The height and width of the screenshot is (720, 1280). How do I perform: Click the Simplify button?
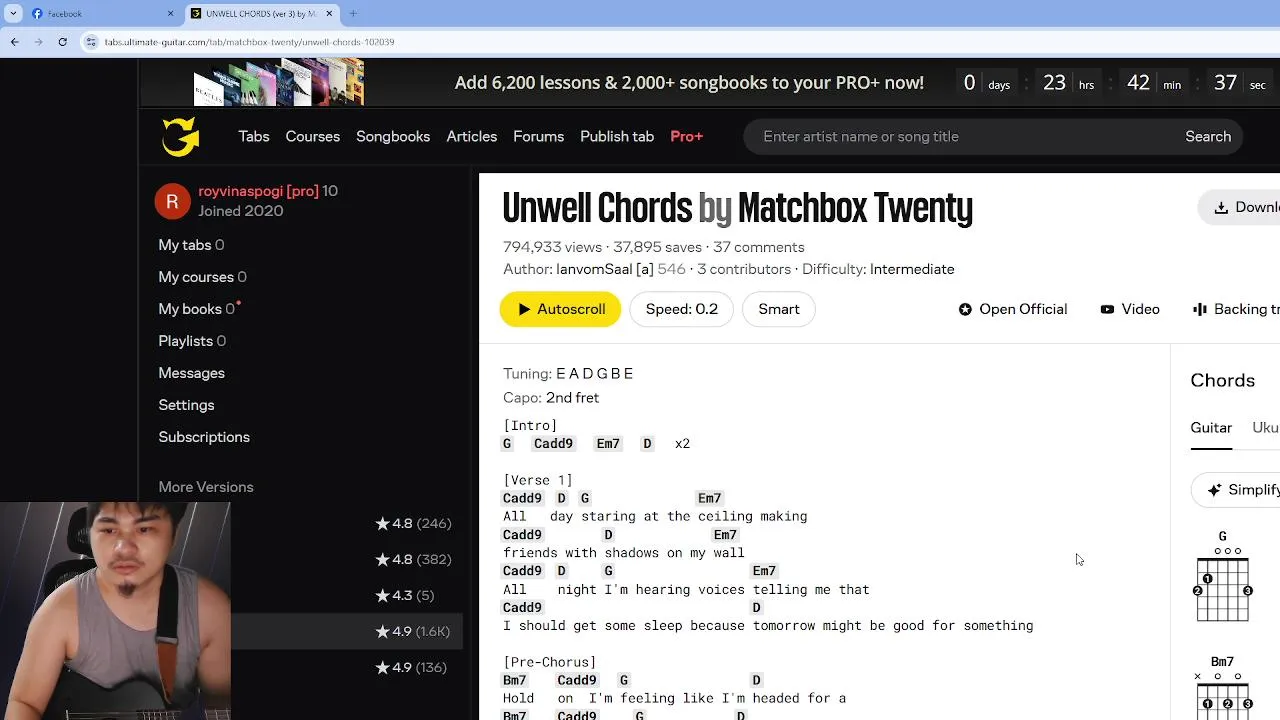(1237, 490)
